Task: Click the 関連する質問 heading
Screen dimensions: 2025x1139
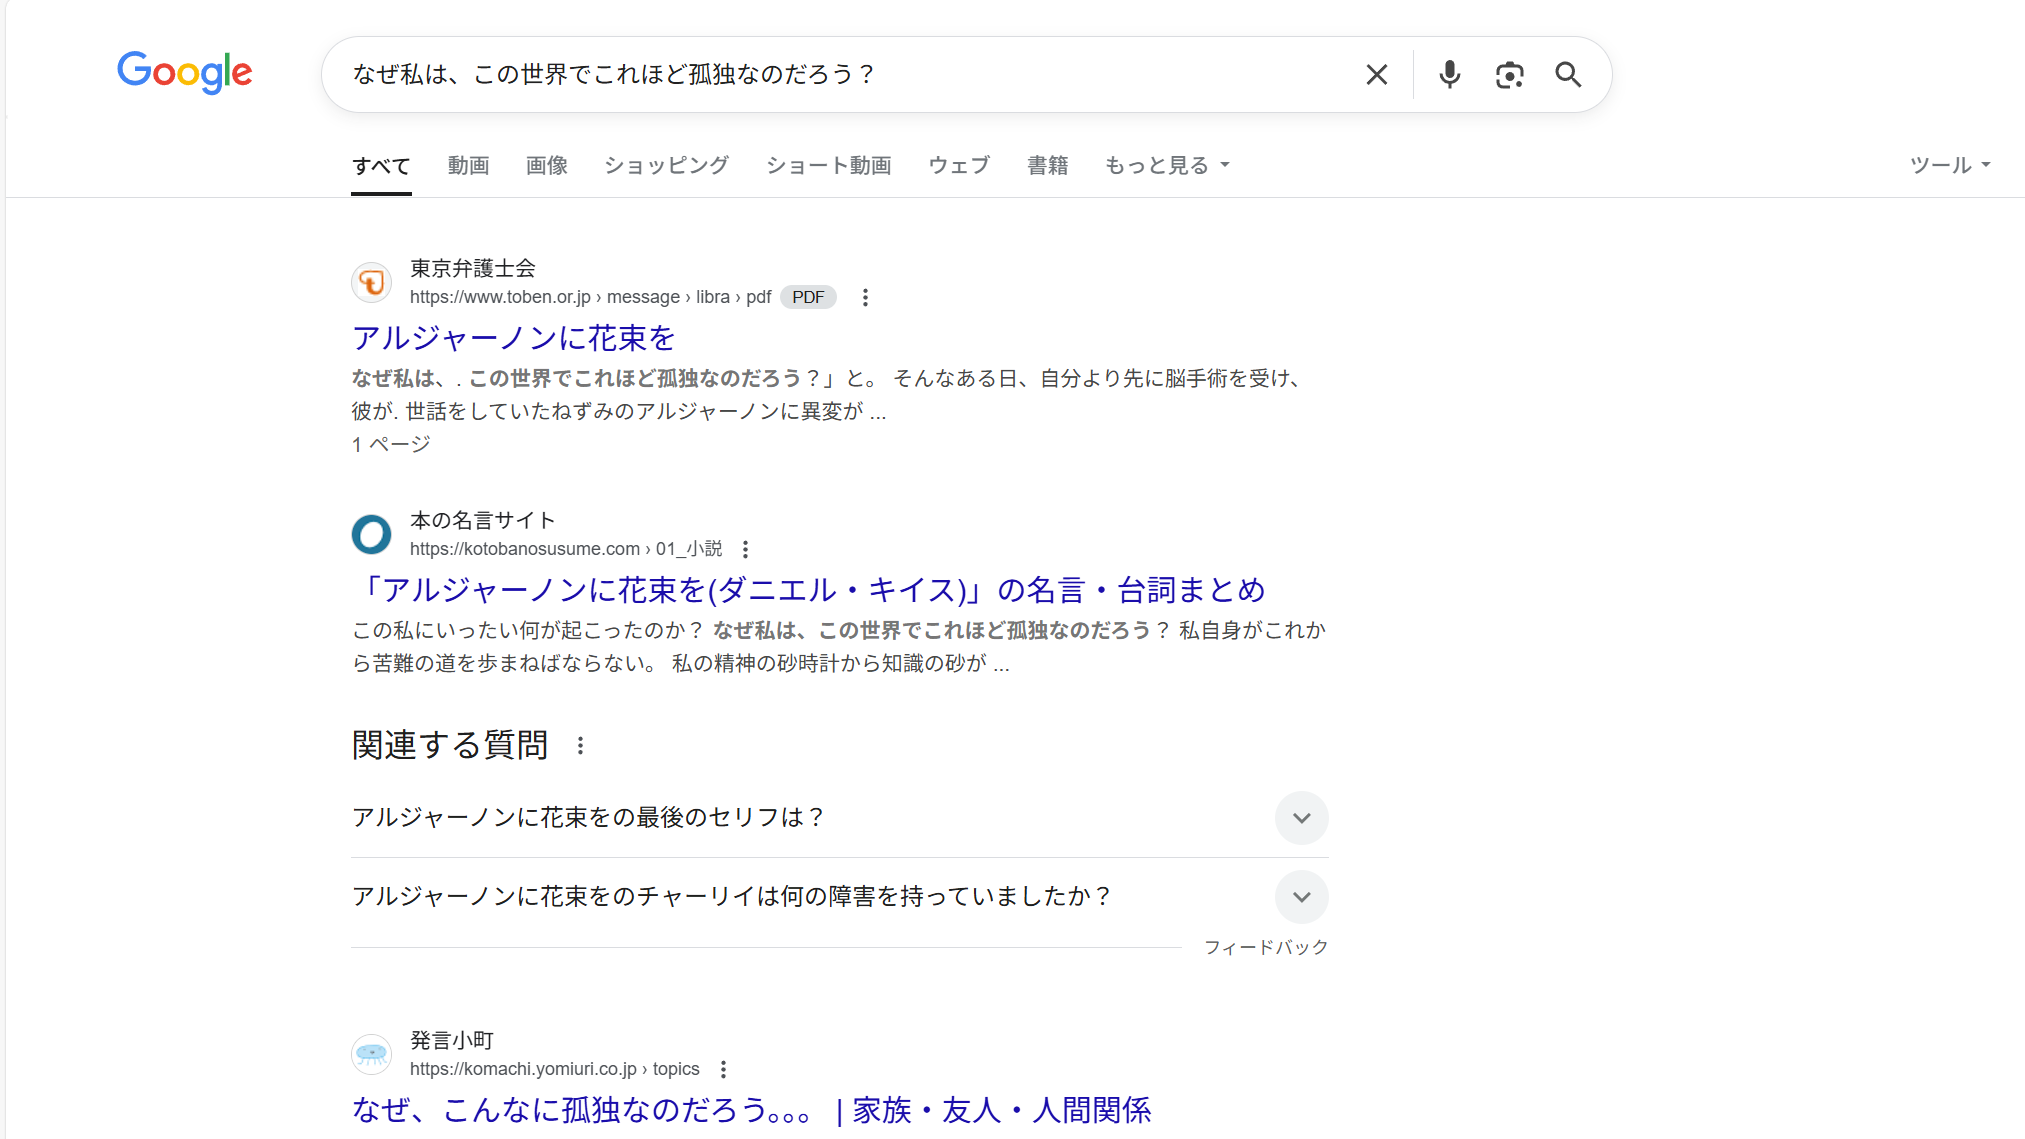Action: click(x=450, y=745)
